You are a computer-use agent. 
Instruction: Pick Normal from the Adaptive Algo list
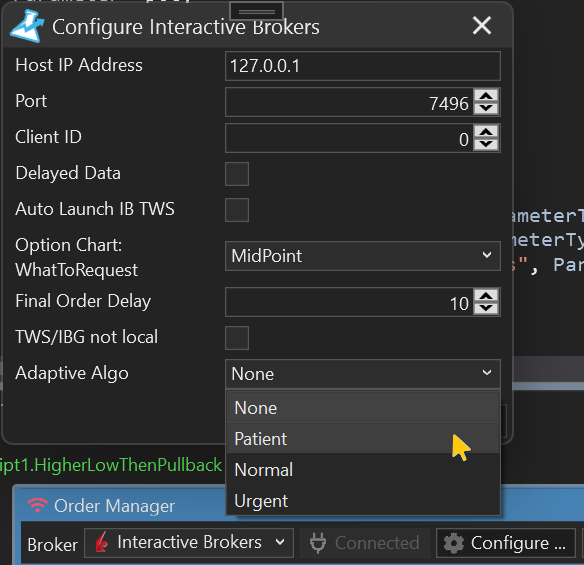point(363,470)
